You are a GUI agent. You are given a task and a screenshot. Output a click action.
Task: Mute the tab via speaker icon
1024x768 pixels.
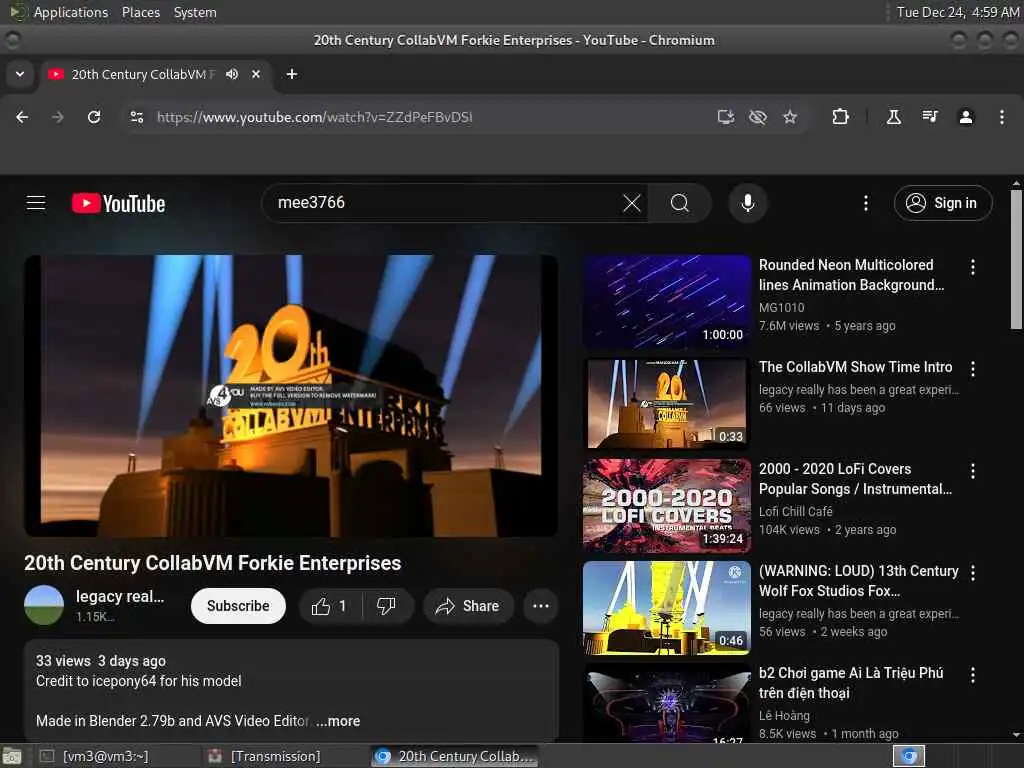(232, 74)
